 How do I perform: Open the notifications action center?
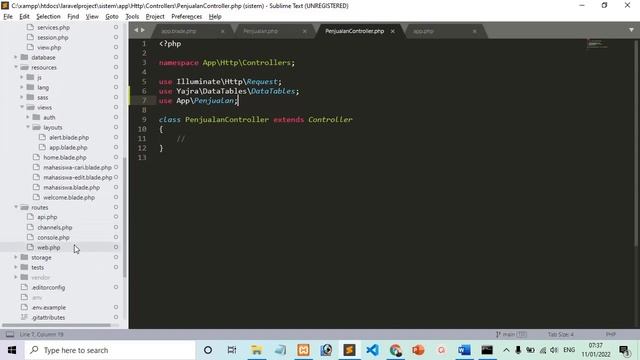point(624,350)
